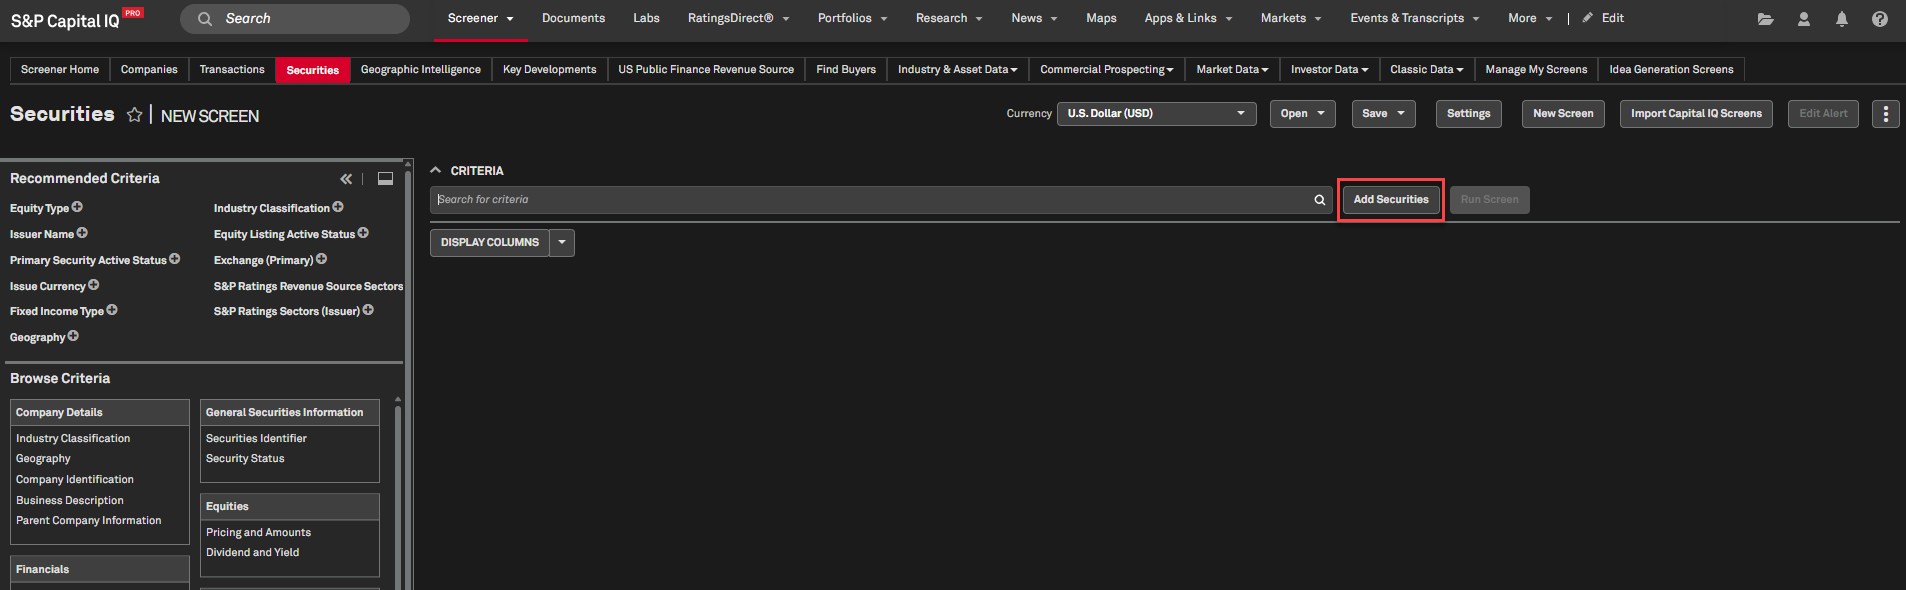The image size is (1906, 590).
Task: Select Securities Identifier in Browse Criteria
Action: tap(256, 438)
